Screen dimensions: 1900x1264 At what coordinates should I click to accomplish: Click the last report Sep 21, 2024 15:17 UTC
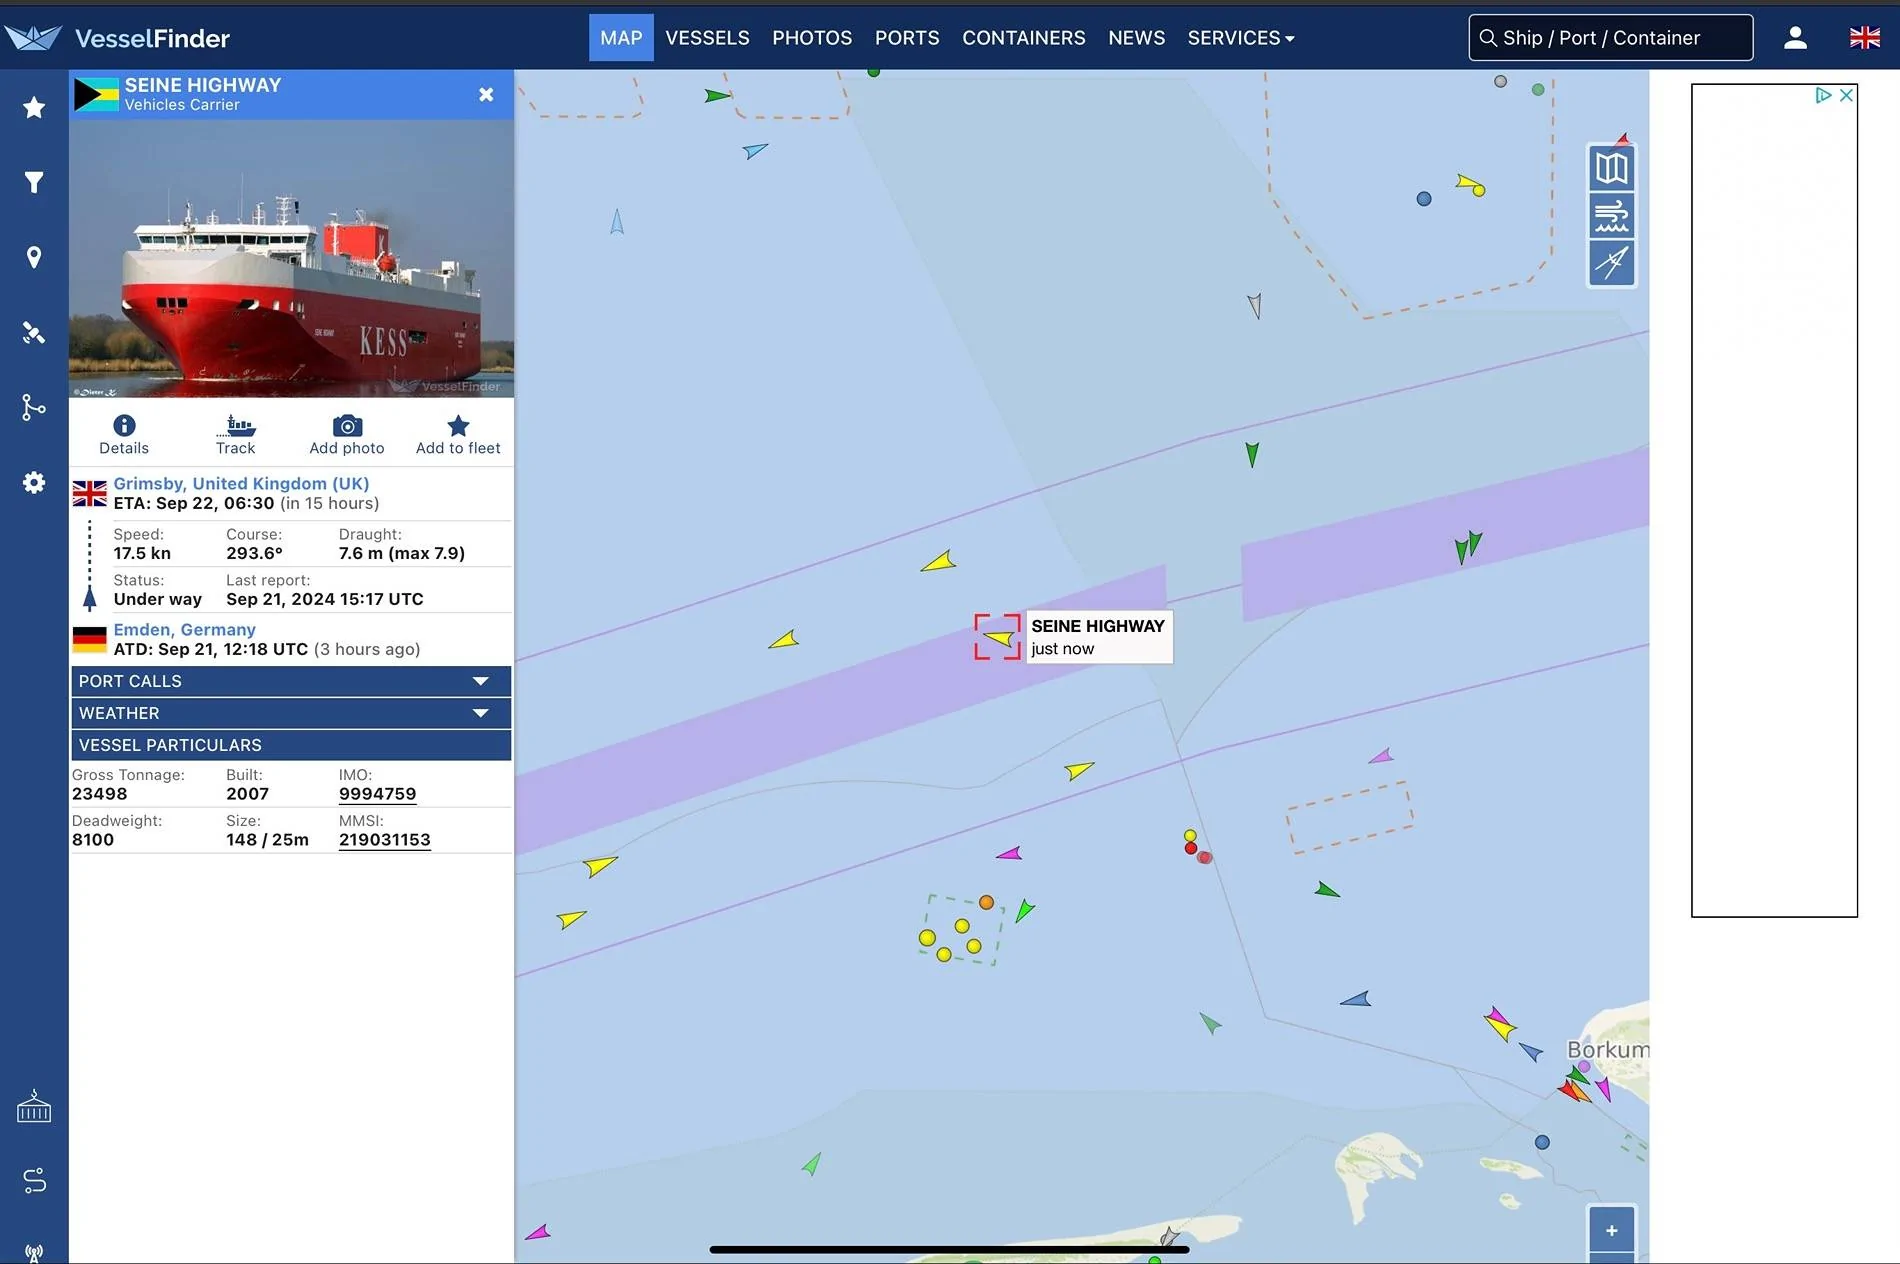[x=325, y=600]
